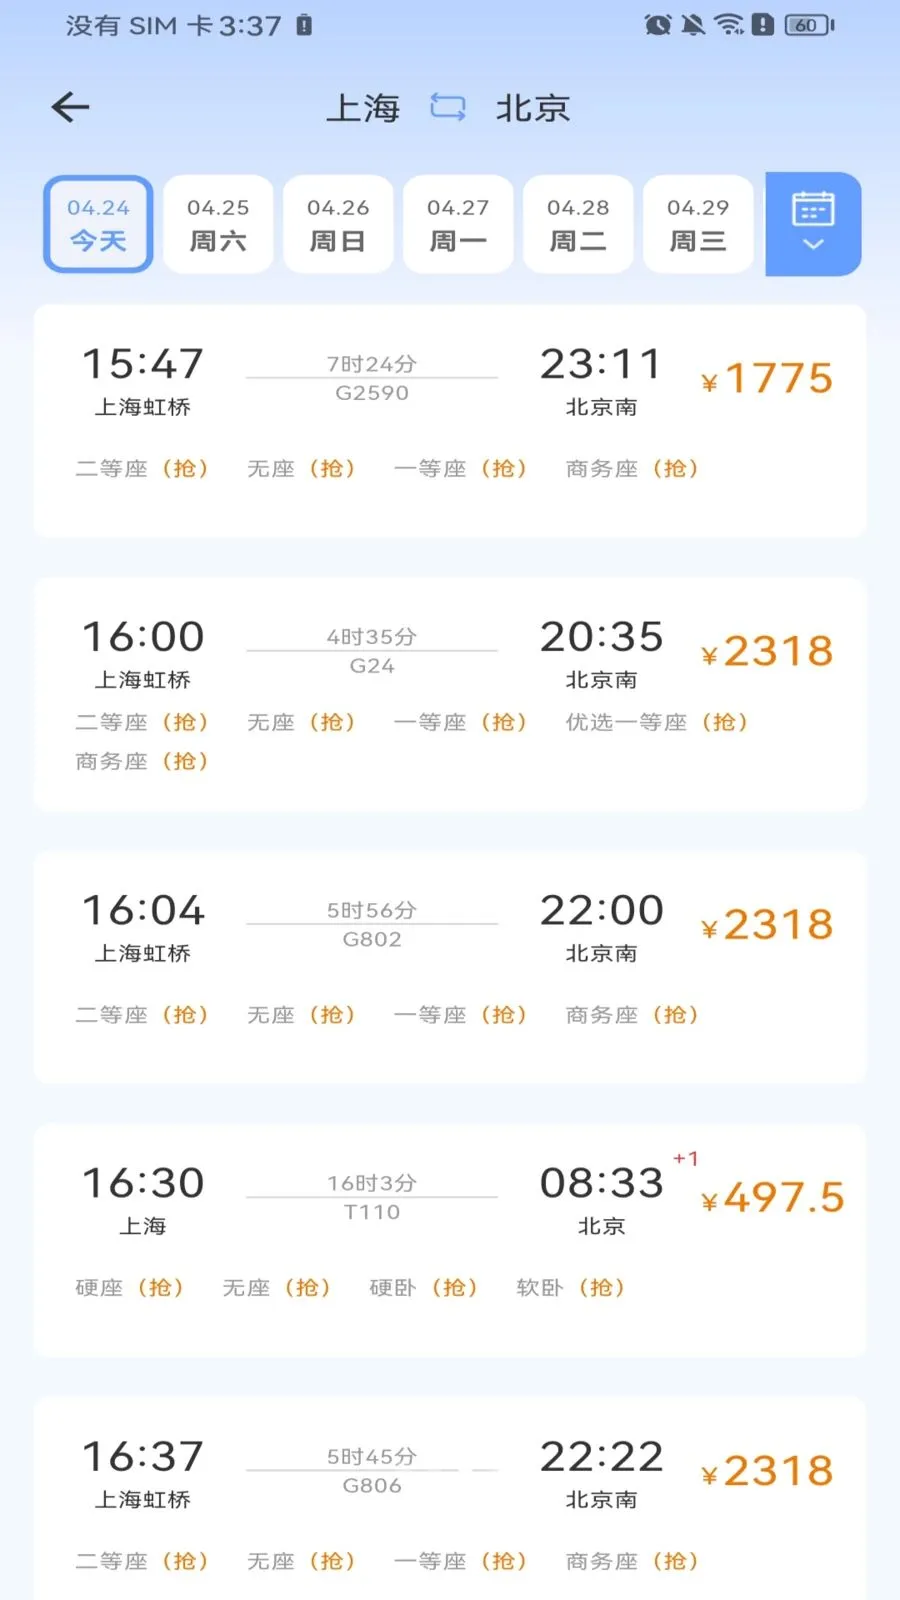Select the 04.24 today date tab
Image resolution: width=900 pixels, height=1600 pixels.
98,224
